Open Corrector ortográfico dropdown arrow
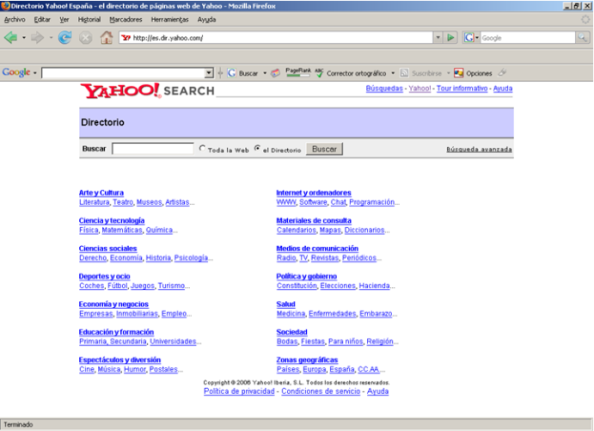This screenshot has height=431, width=594. pyautogui.click(x=393, y=73)
